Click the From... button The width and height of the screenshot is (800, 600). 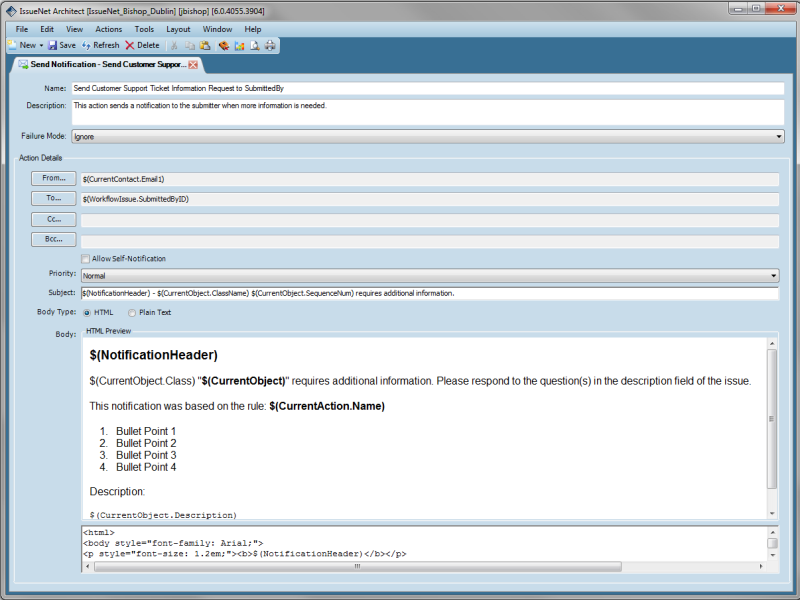click(x=54, y=178)
